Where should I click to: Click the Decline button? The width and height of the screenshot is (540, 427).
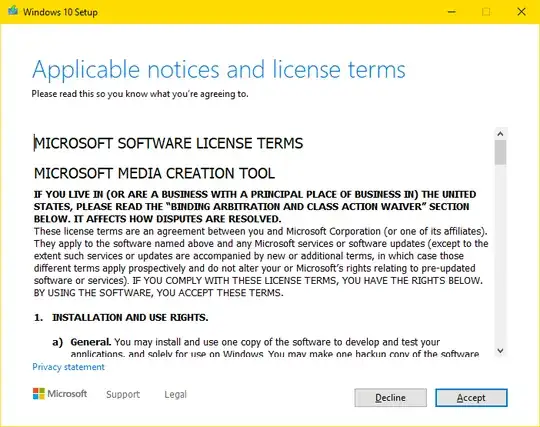coord(391,398)
